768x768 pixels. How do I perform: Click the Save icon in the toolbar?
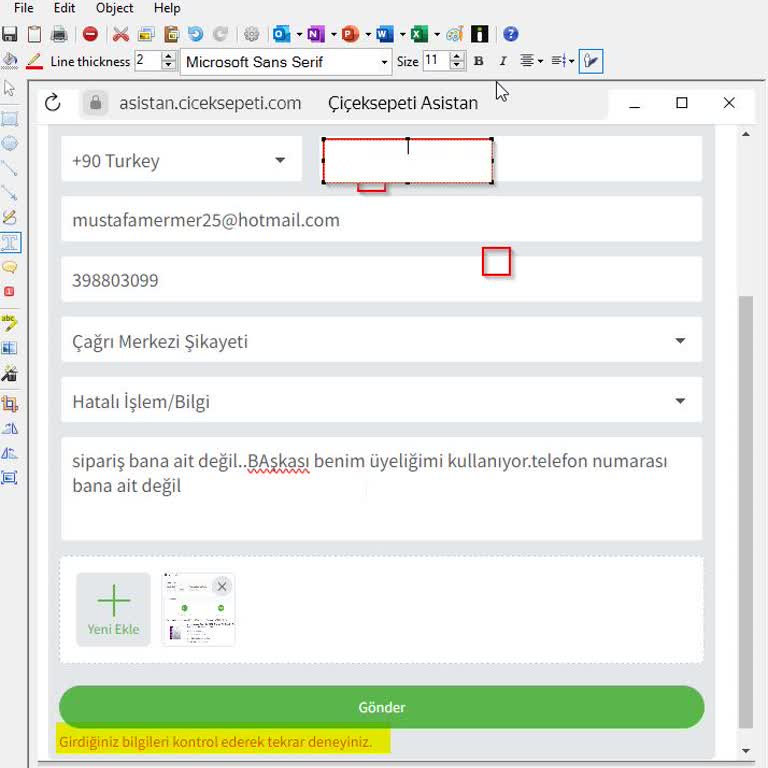coord(9,34)
